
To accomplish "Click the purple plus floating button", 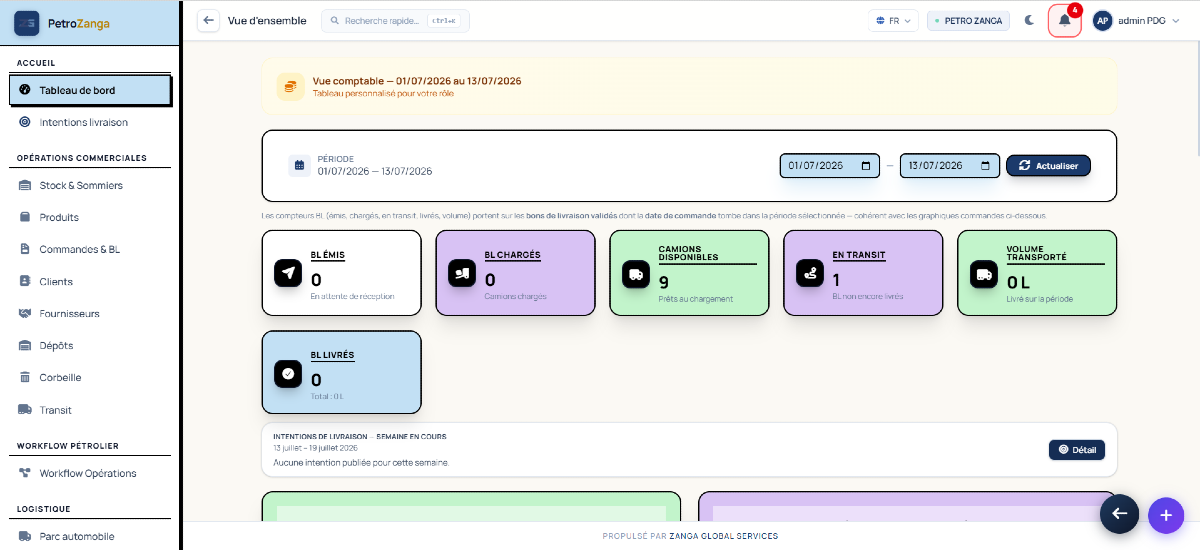I will coord(1165,514).
